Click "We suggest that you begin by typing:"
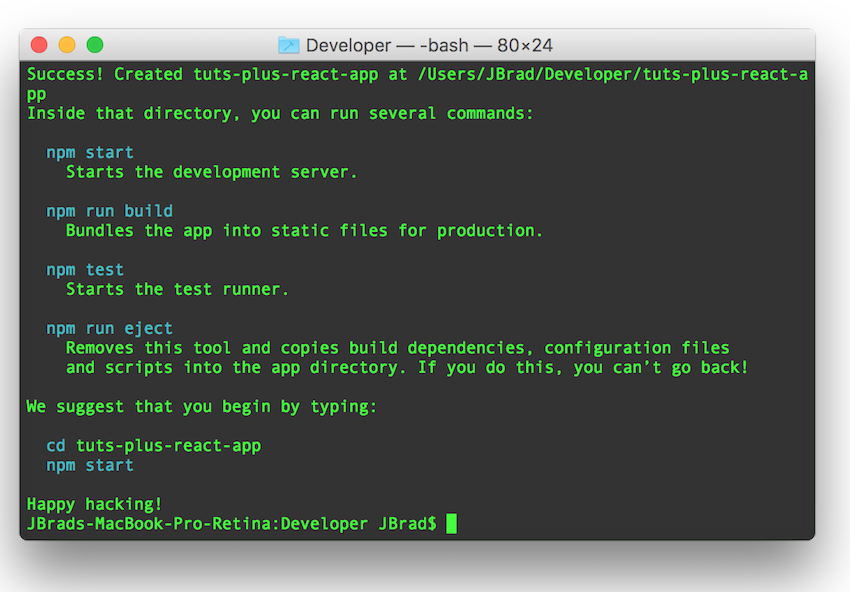The image size is (850, 592). tap(202, 407)
